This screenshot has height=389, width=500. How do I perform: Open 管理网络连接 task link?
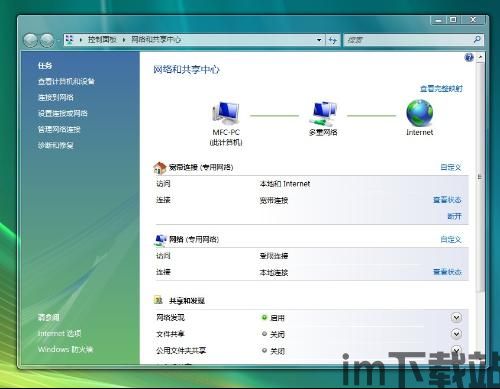coord(59,129)
